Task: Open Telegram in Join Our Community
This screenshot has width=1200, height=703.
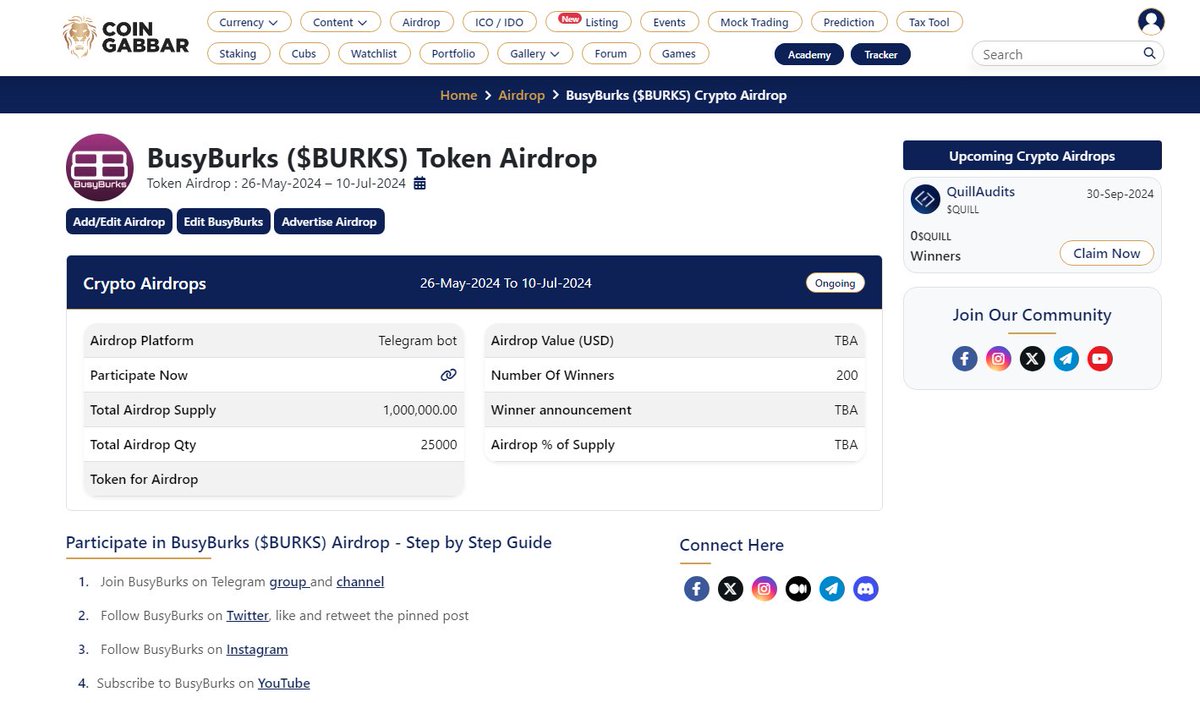Action: (1066, 358)
